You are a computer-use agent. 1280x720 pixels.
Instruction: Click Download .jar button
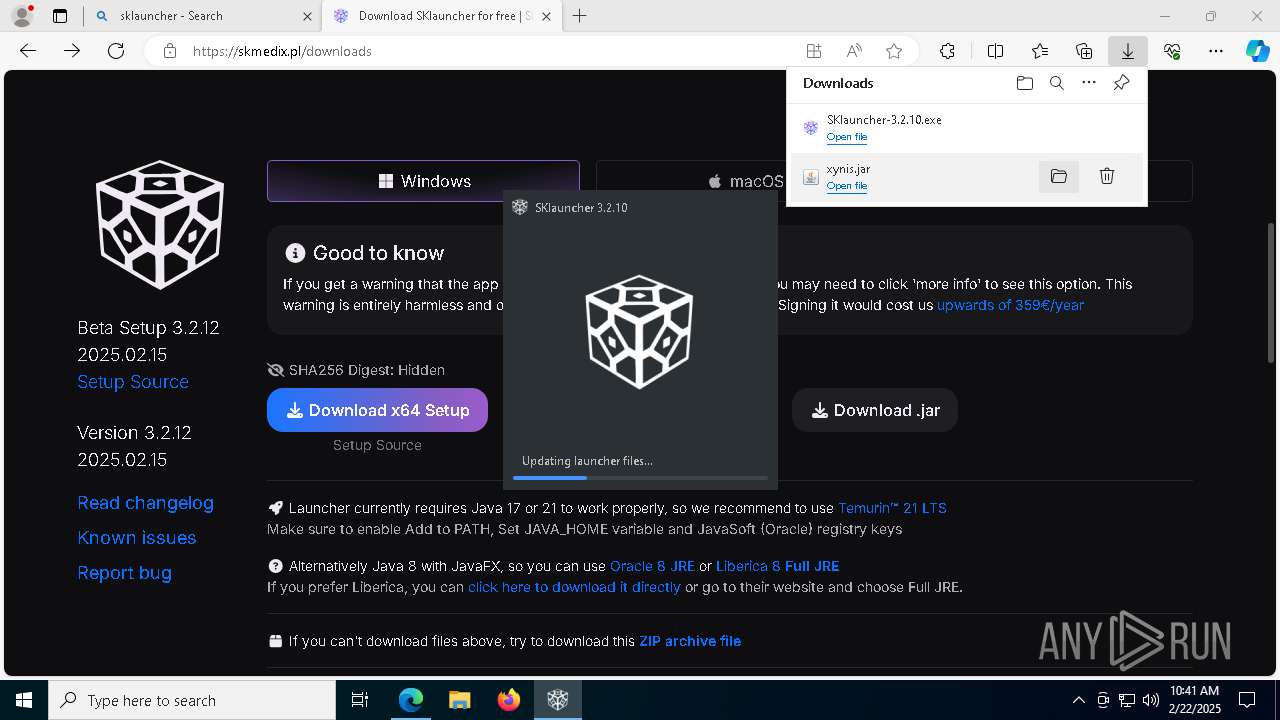click(x=875, y=410)
